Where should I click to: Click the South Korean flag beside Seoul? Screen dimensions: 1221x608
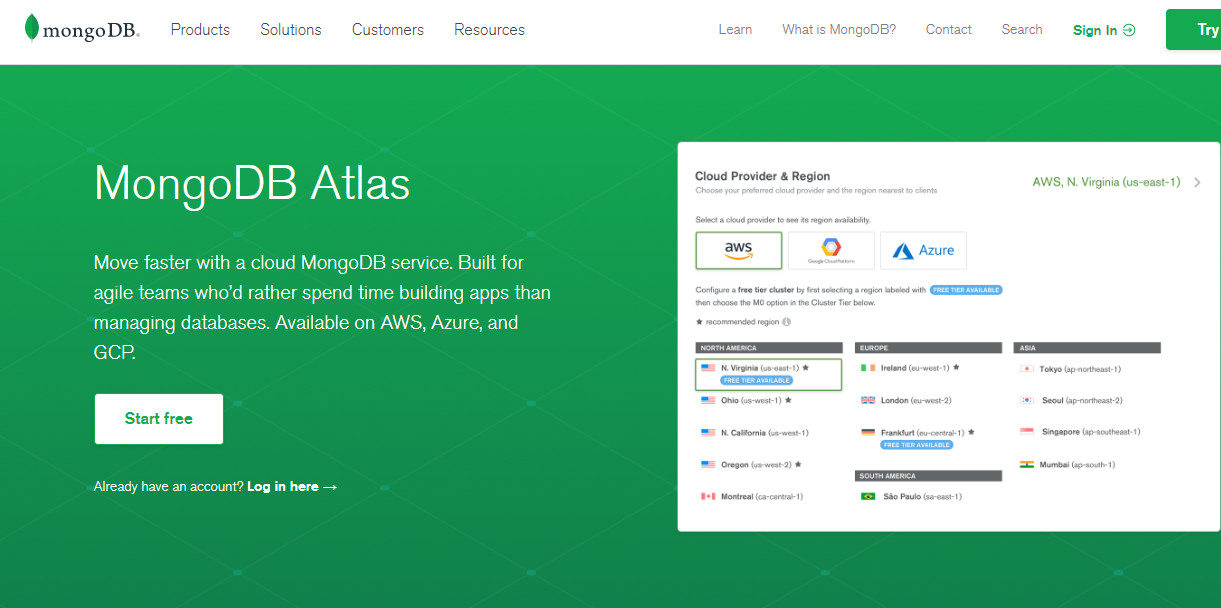[x=1026, y=400]
